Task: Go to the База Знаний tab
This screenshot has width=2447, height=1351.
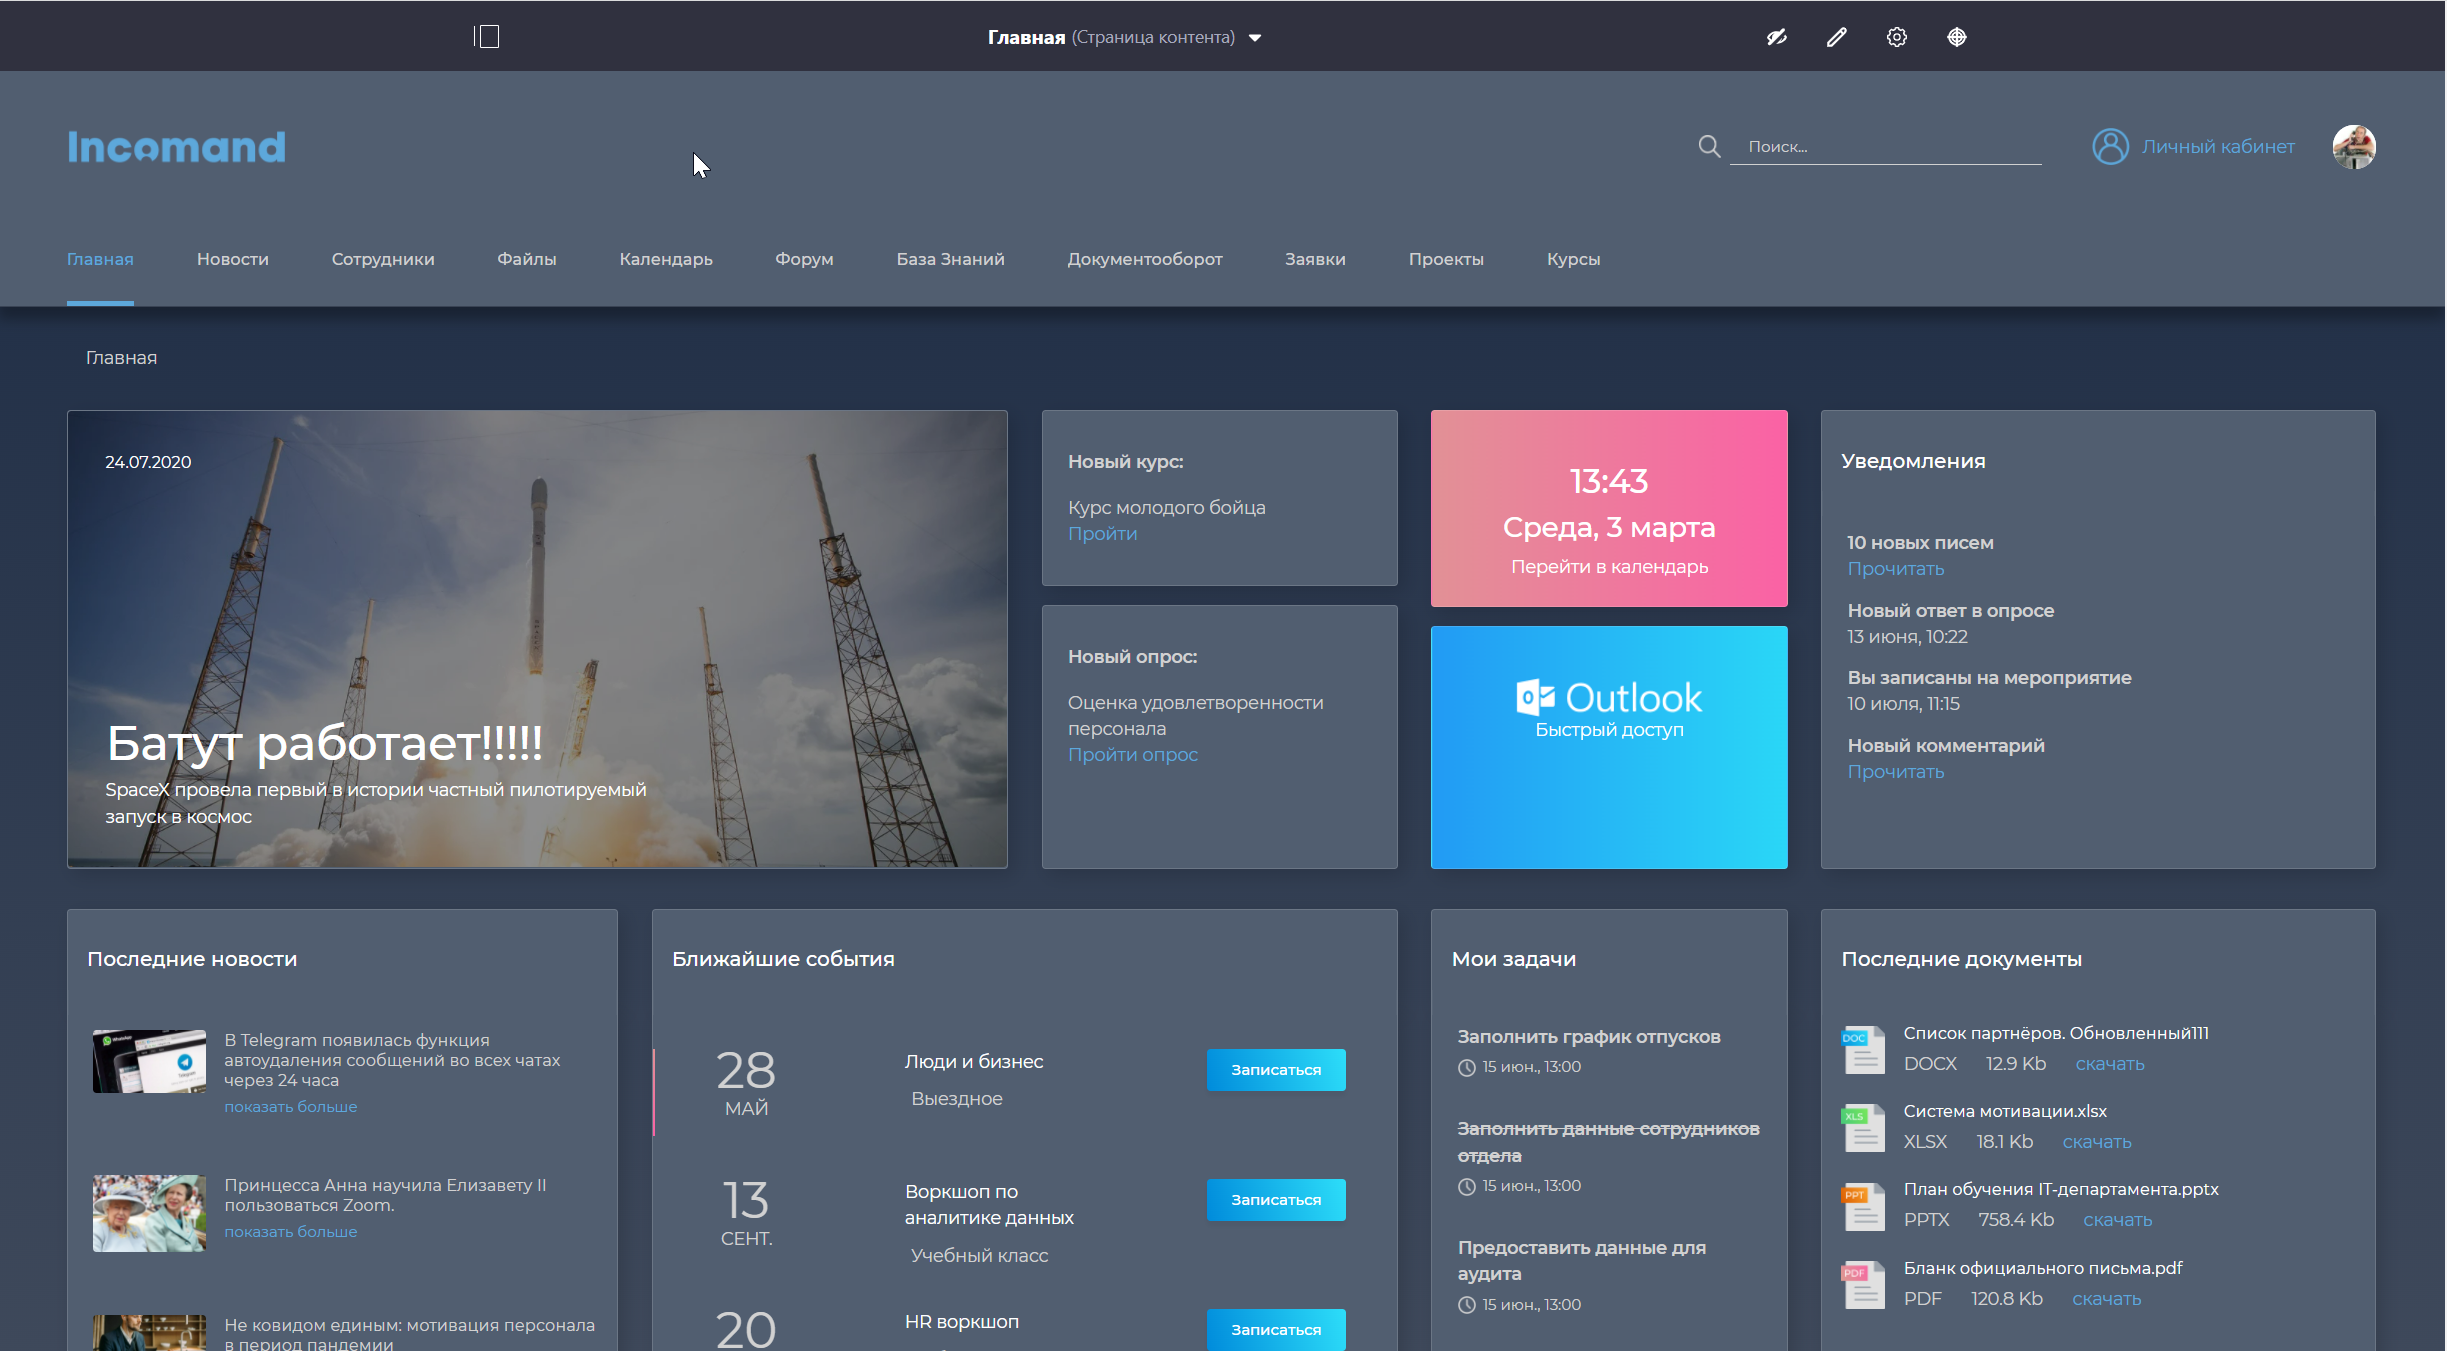Action: [950, 259]
